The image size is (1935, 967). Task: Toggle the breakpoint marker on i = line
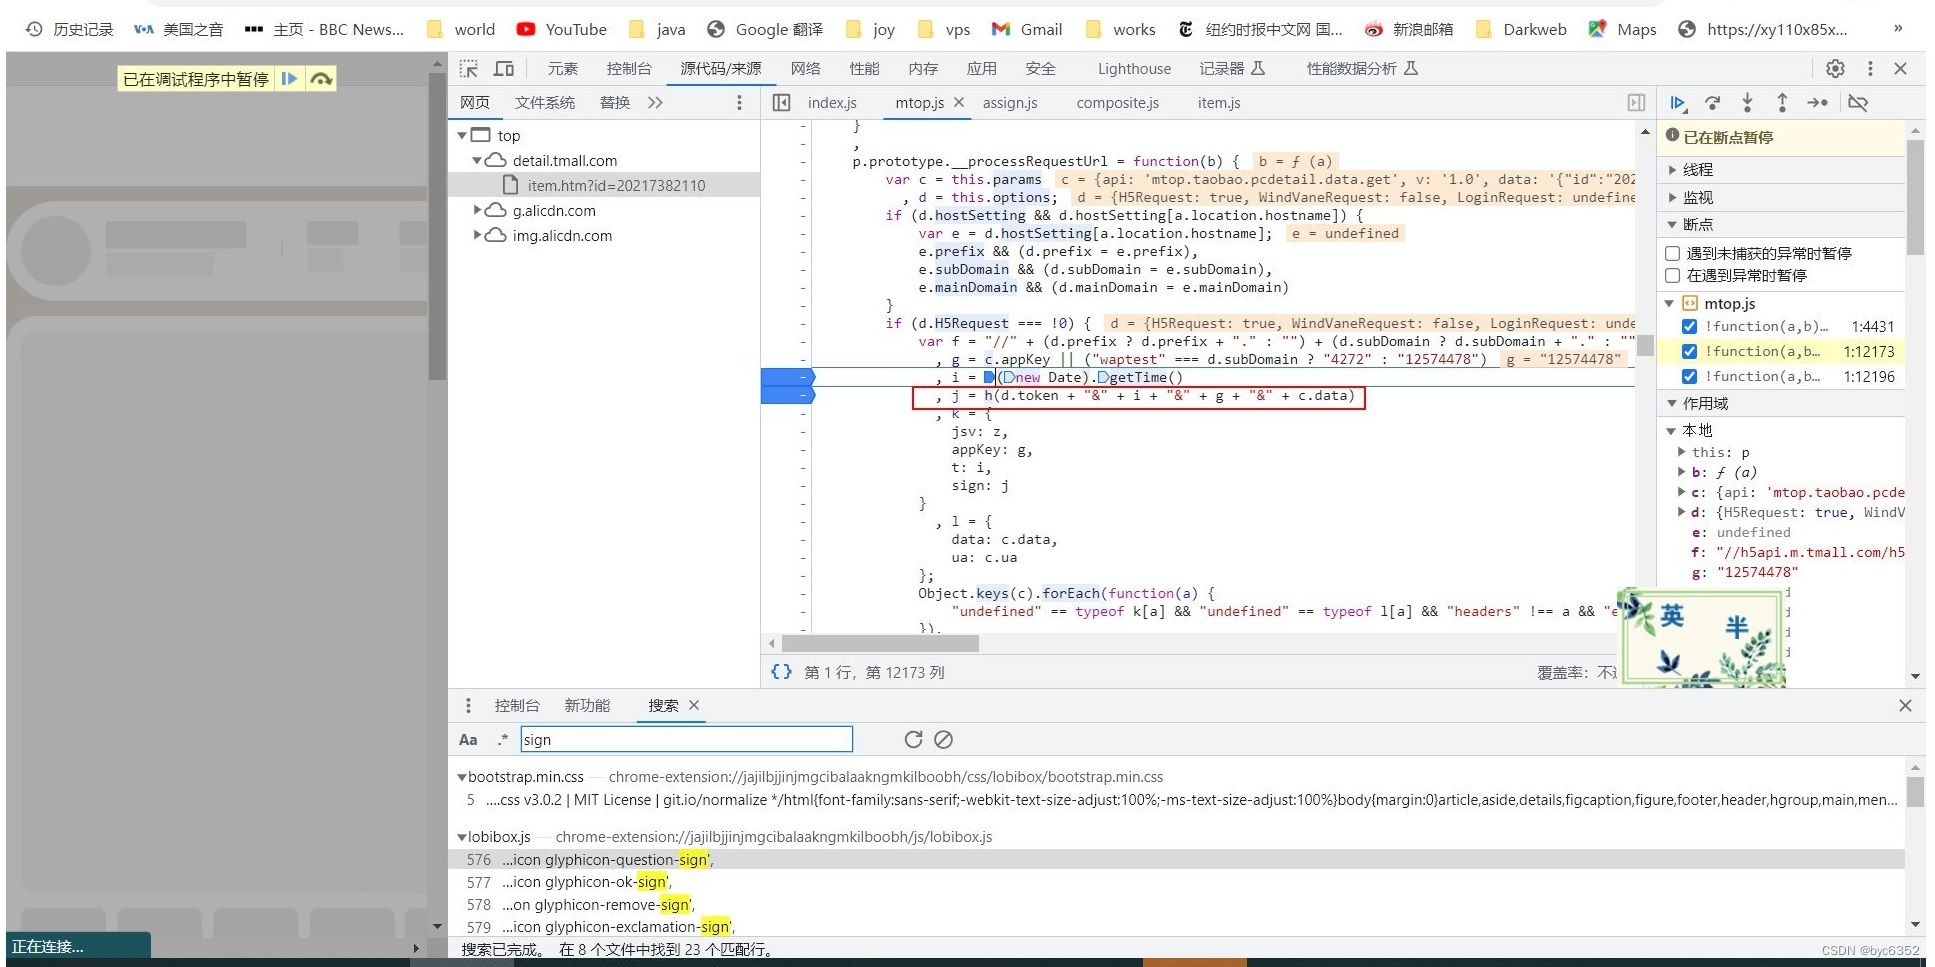coord(789,377)
